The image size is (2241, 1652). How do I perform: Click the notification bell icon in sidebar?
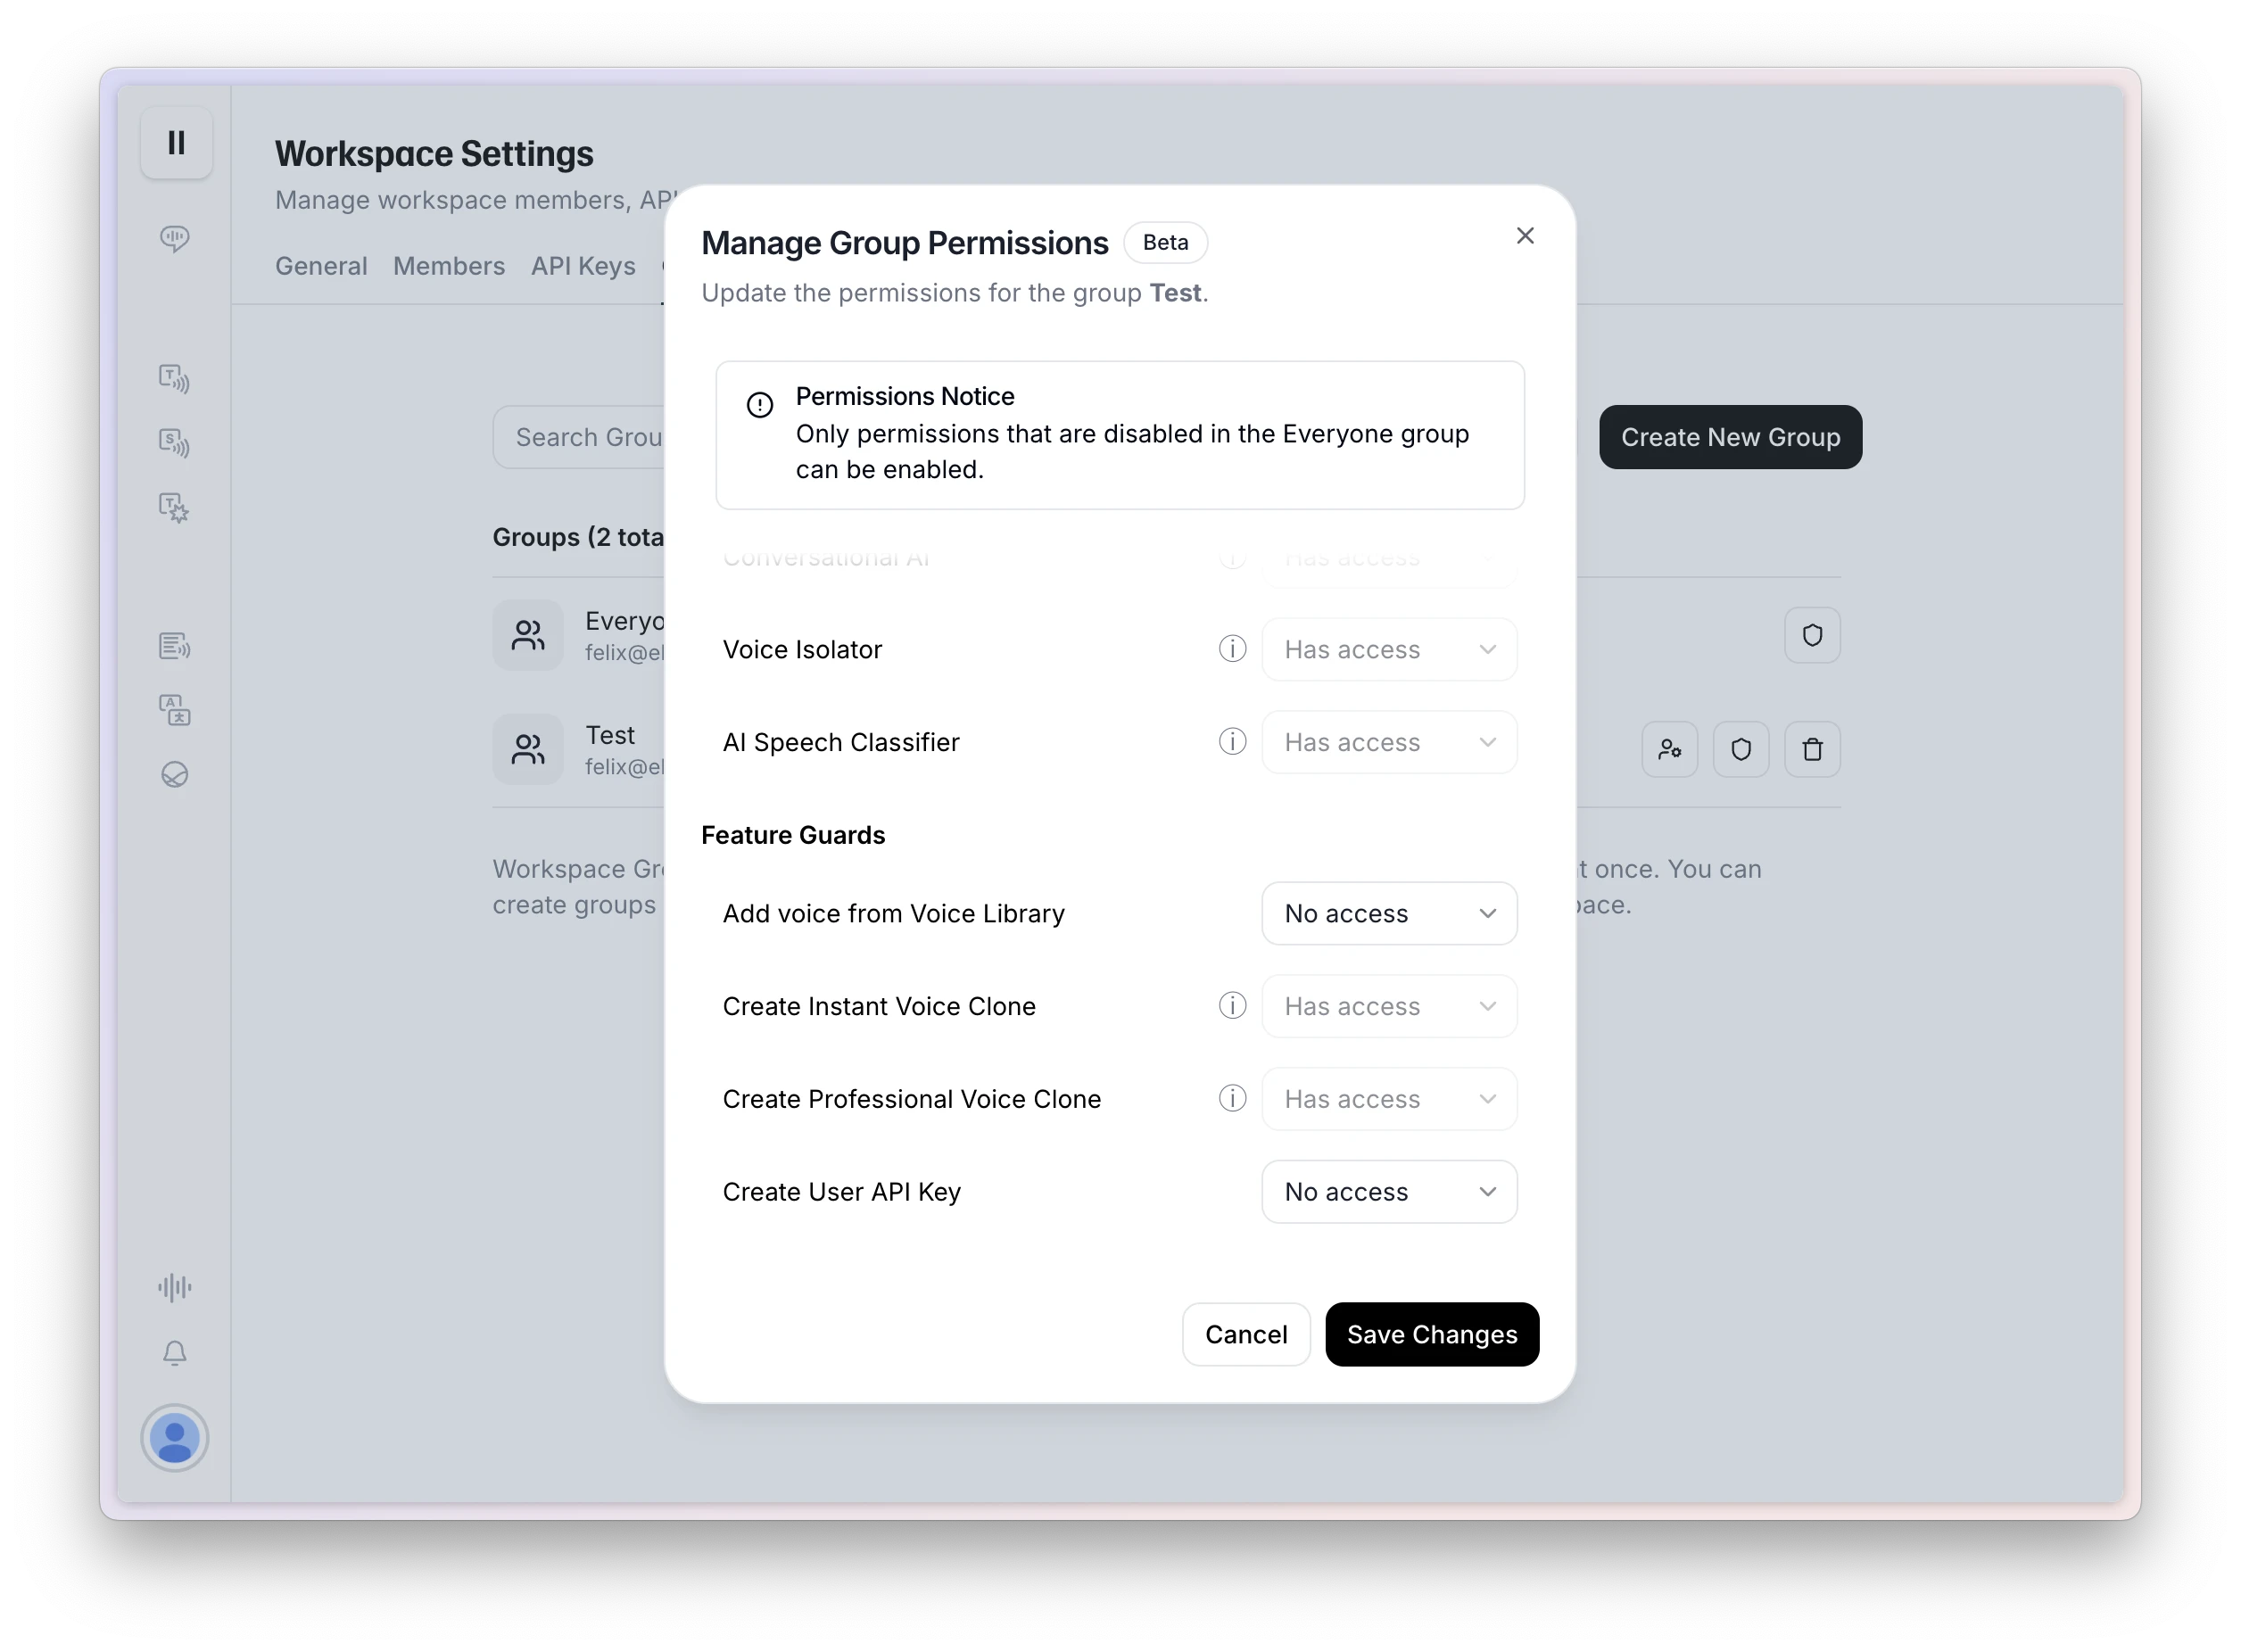(174, 1355)
